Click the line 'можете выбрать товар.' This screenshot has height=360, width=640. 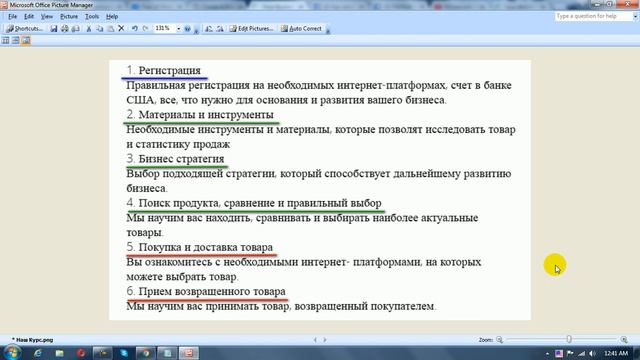click(182, 276)
